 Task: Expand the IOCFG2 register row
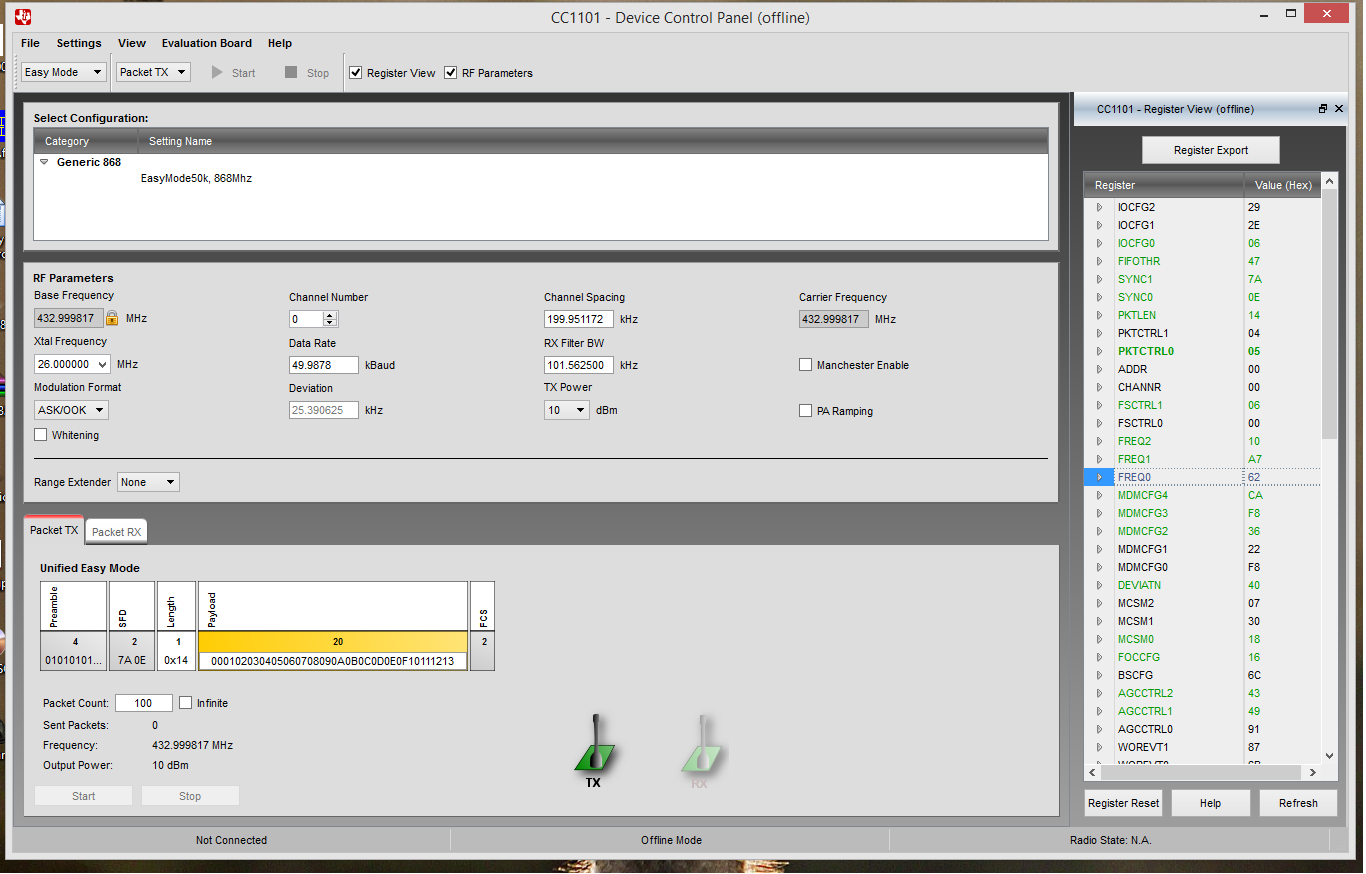pos(1099,207)
